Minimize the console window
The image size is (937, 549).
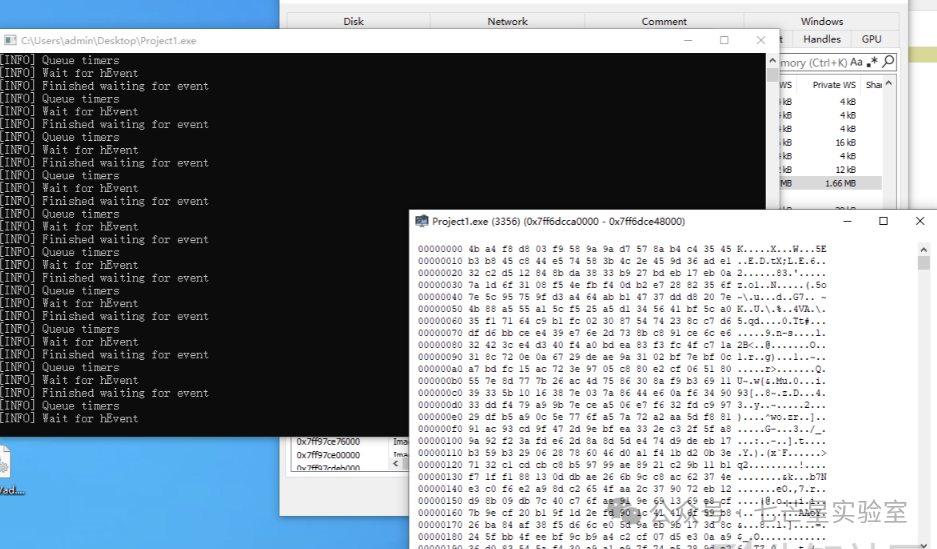point(688,41)
